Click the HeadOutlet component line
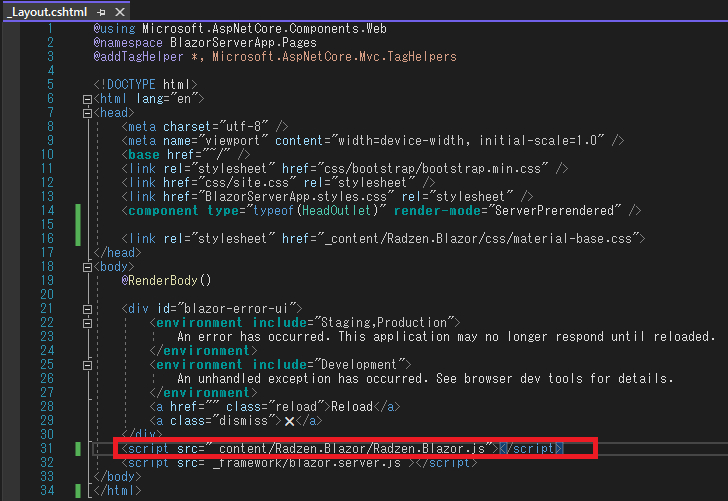The width and height of the screenshot is (728, 501). point(381,211)
